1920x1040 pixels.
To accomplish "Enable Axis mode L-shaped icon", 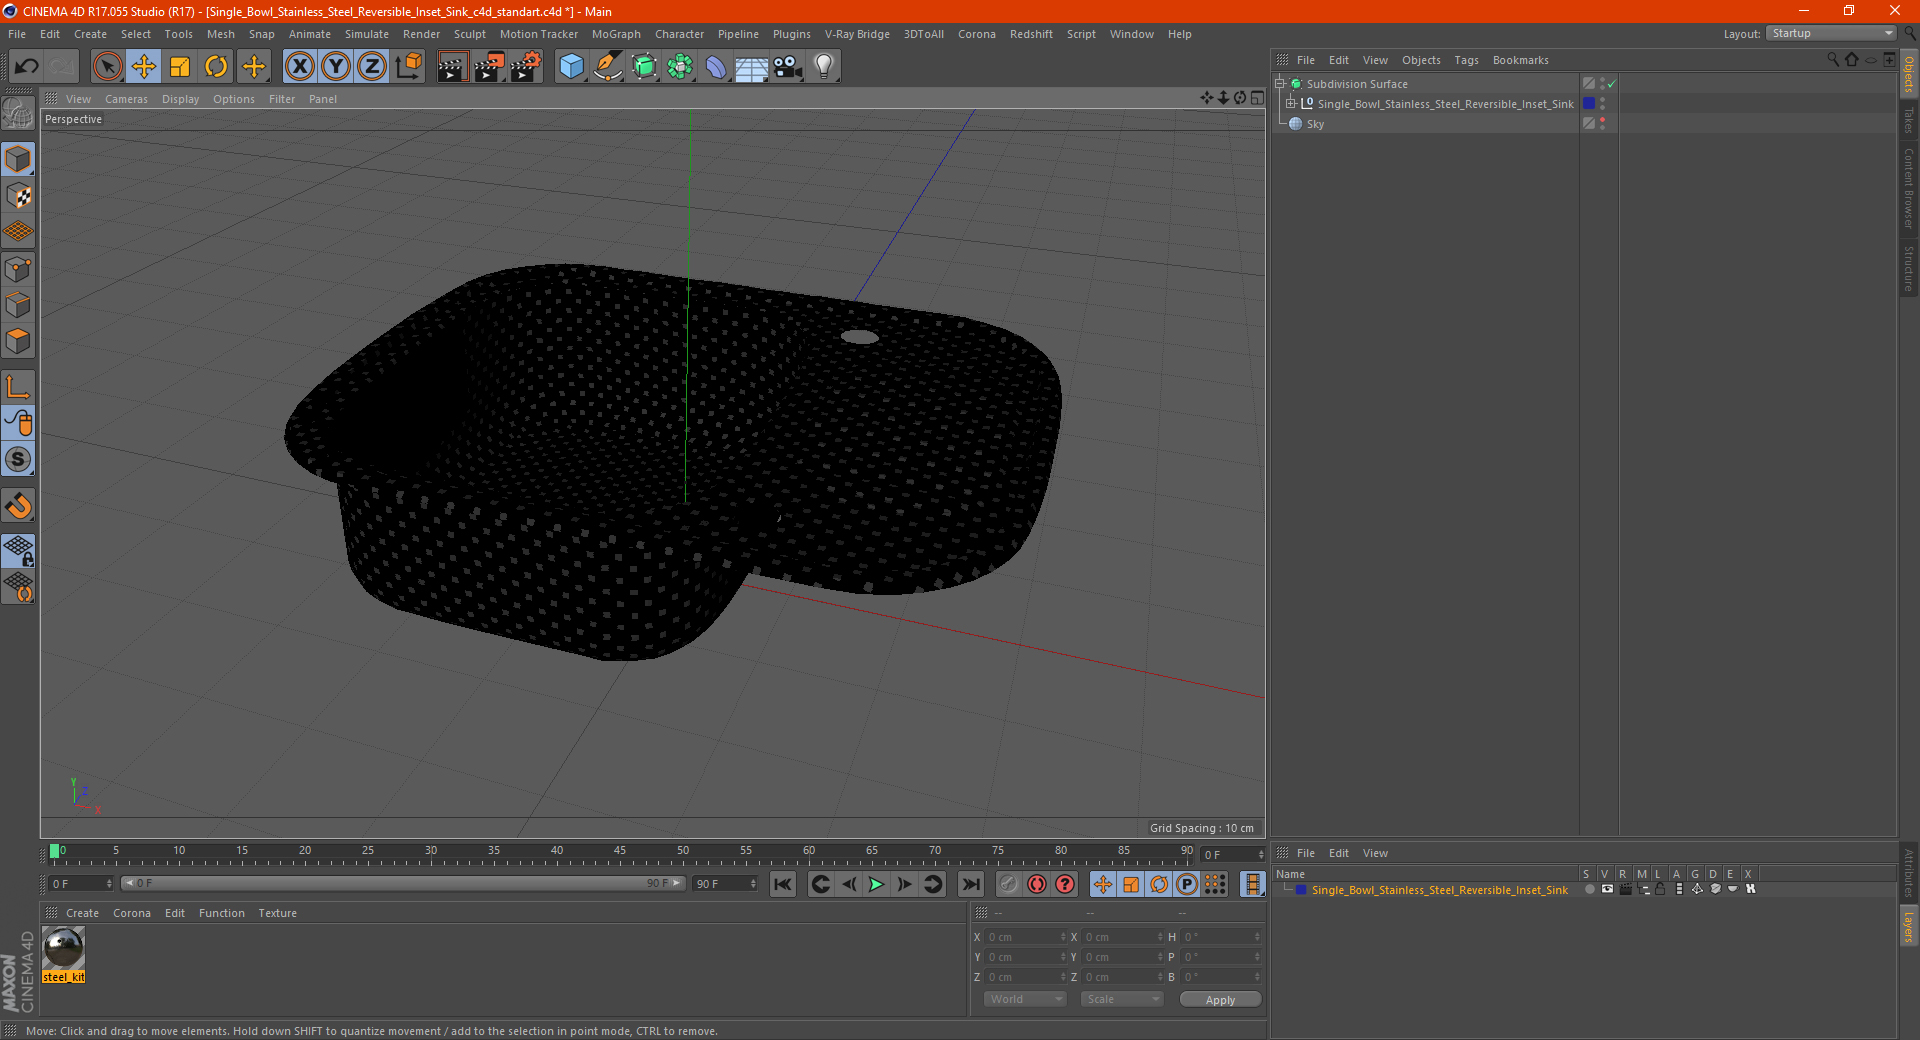I will pyautogui.click(x=18, y=387).
